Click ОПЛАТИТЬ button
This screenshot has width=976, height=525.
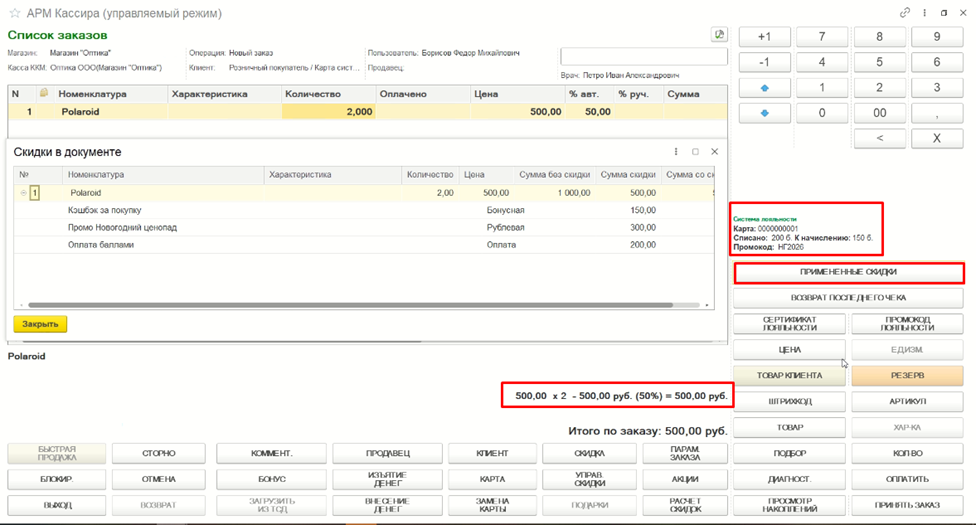click(907, 480)
